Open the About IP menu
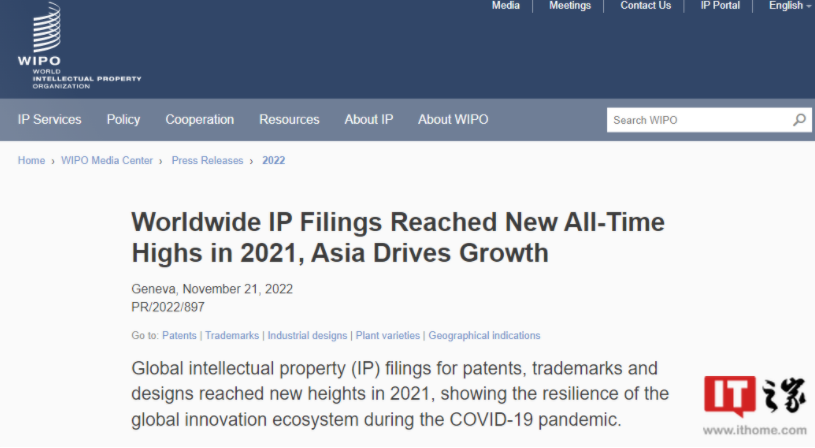The width and height of the screenshot is (815, 448). [368, 120]
